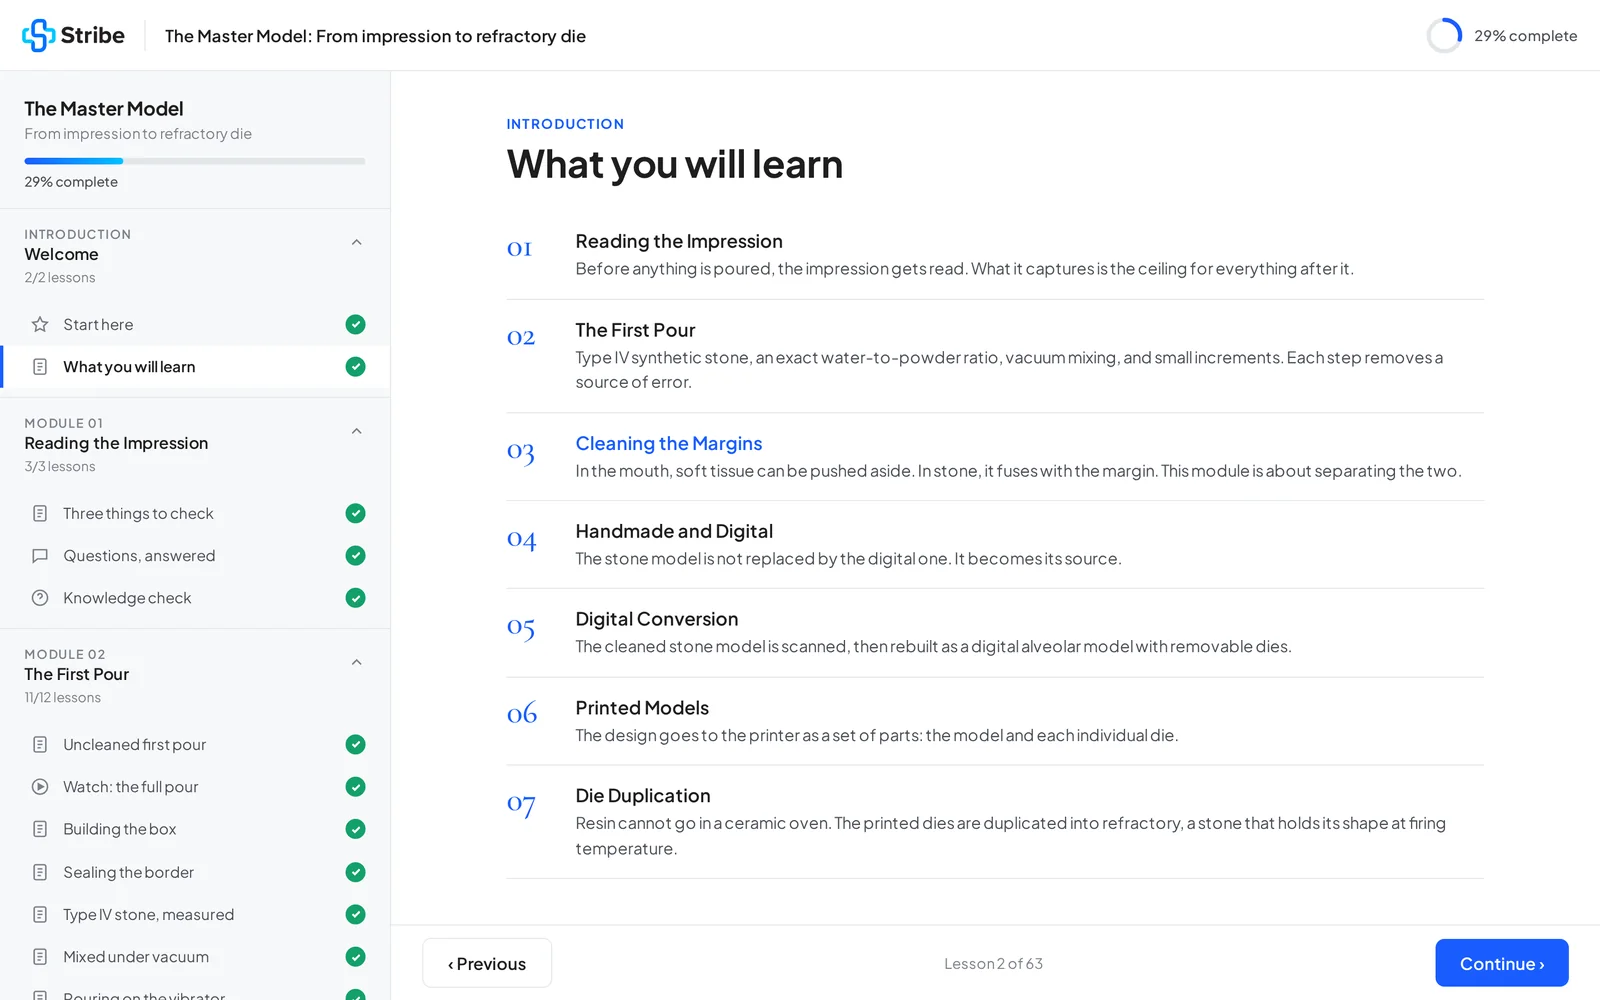
Task: Click the star icon beside Start here
Action: tap(40, 324)
